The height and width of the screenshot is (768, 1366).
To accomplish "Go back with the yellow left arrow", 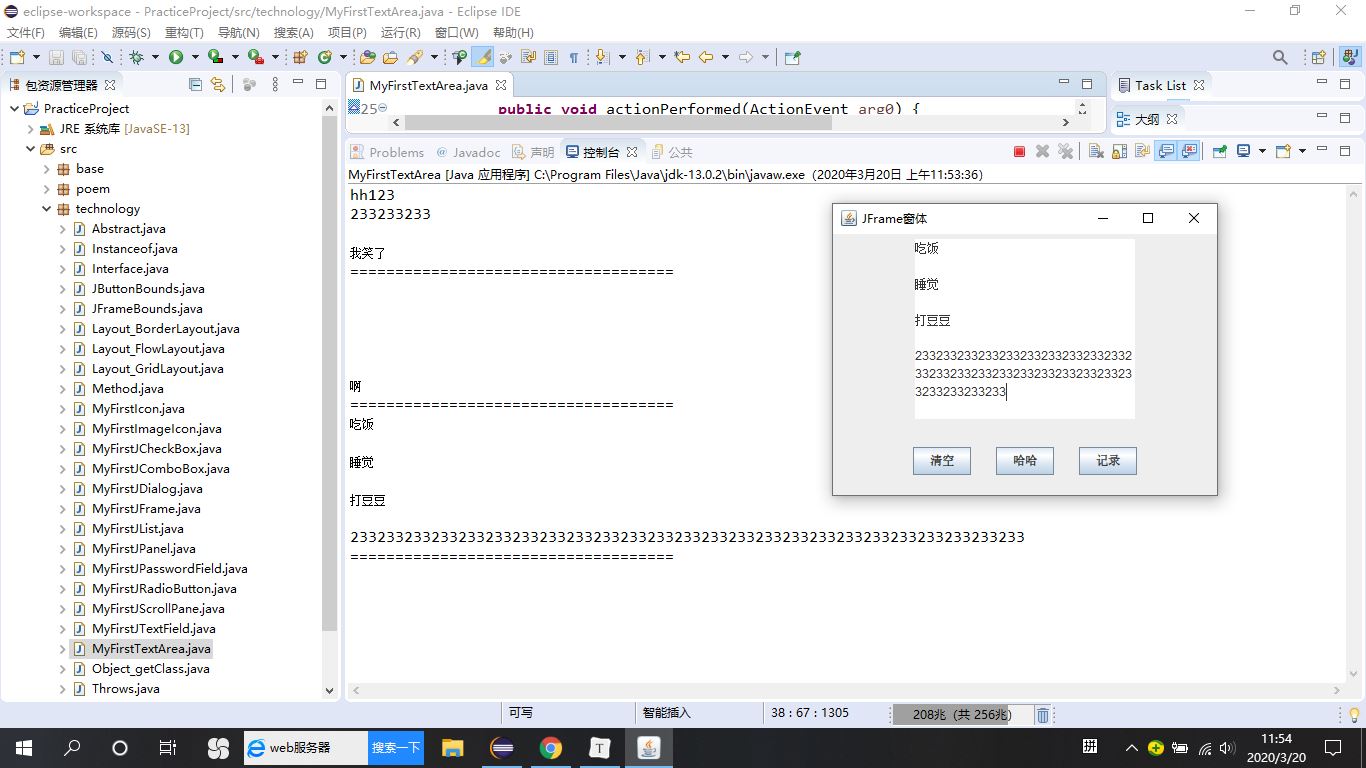I will point(706,57).
